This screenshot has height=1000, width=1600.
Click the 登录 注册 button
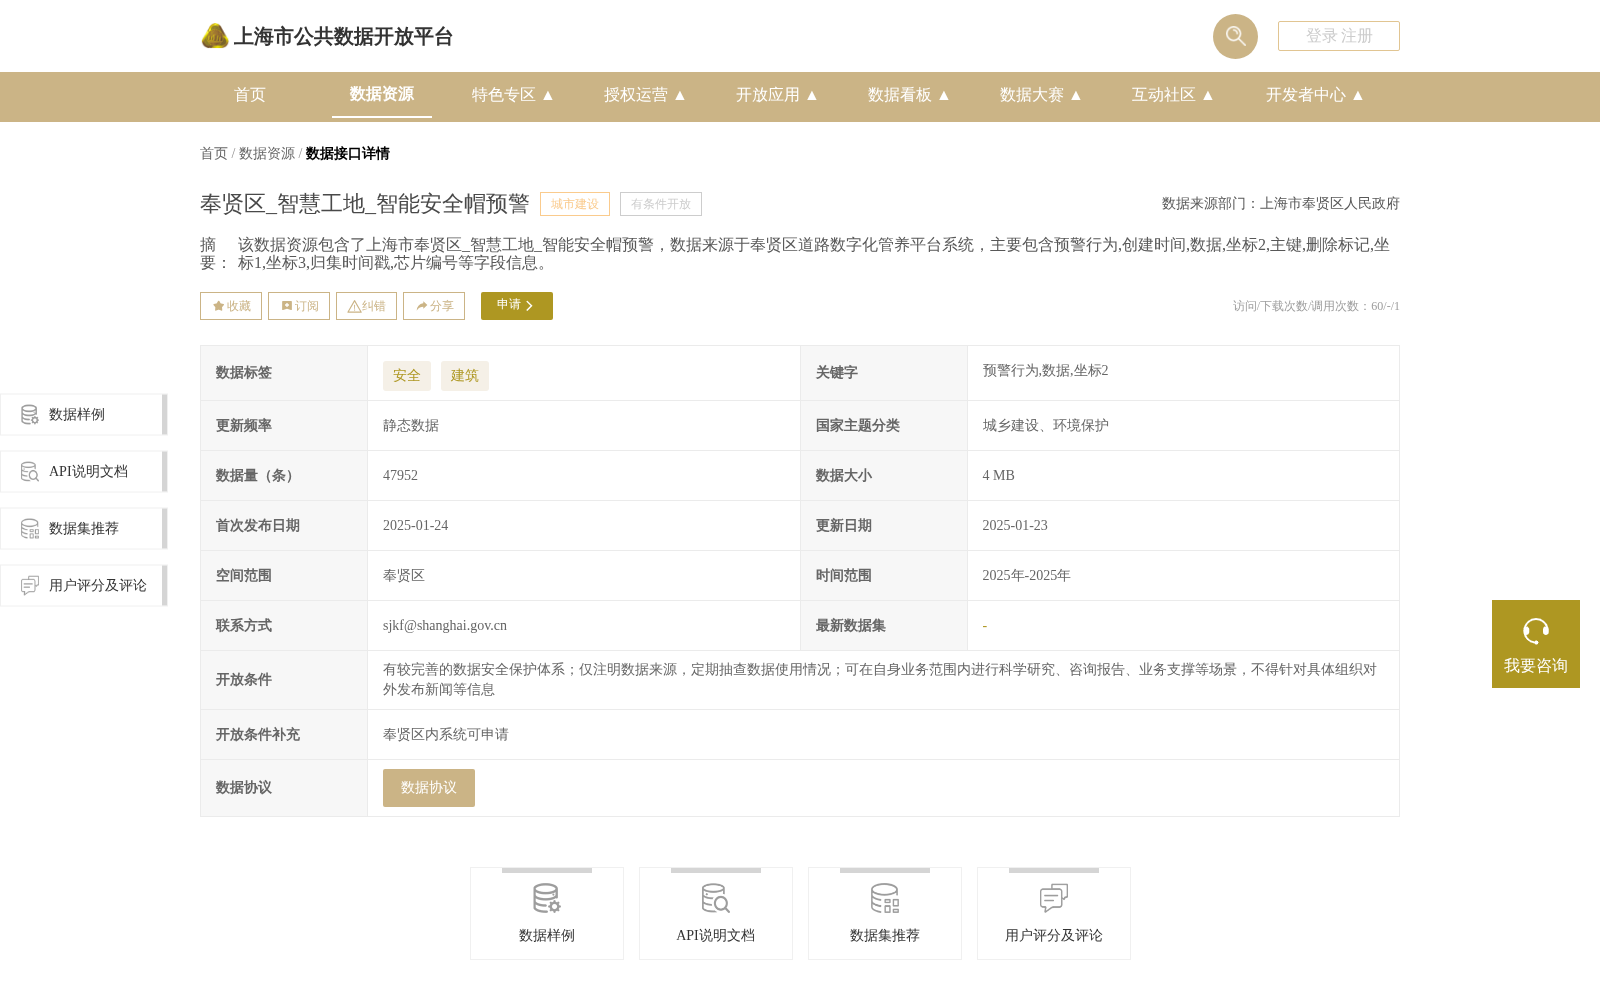pos(1339,36)
